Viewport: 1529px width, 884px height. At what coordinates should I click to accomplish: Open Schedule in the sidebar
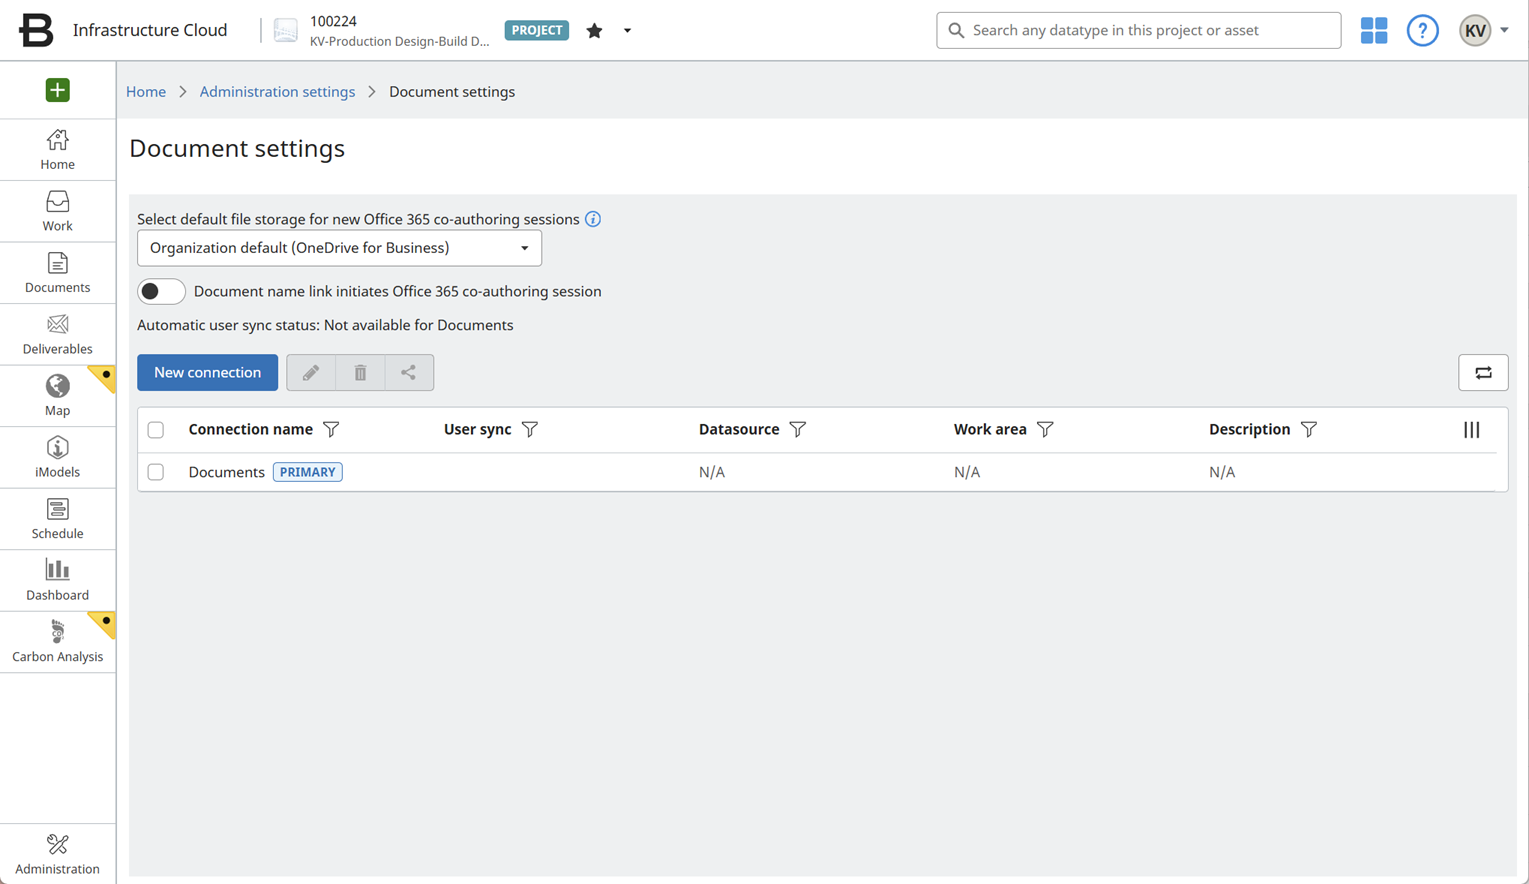tap(58, 519)
